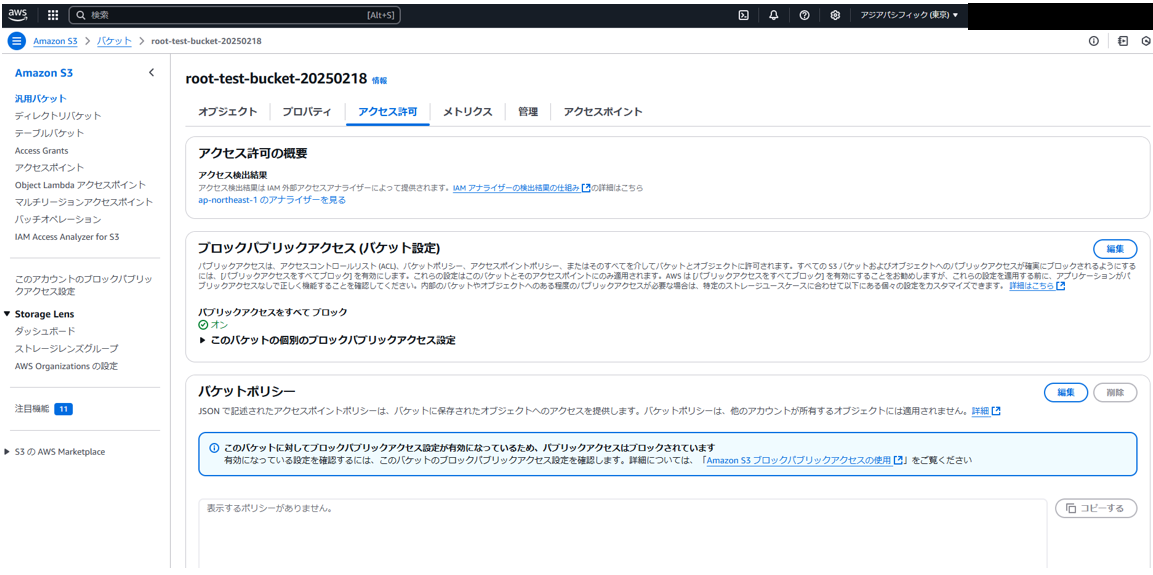This screenshot has height=575, width=1153.
Task: Open the 情報 link next to bucket name
Action: (x=379, y=81)
